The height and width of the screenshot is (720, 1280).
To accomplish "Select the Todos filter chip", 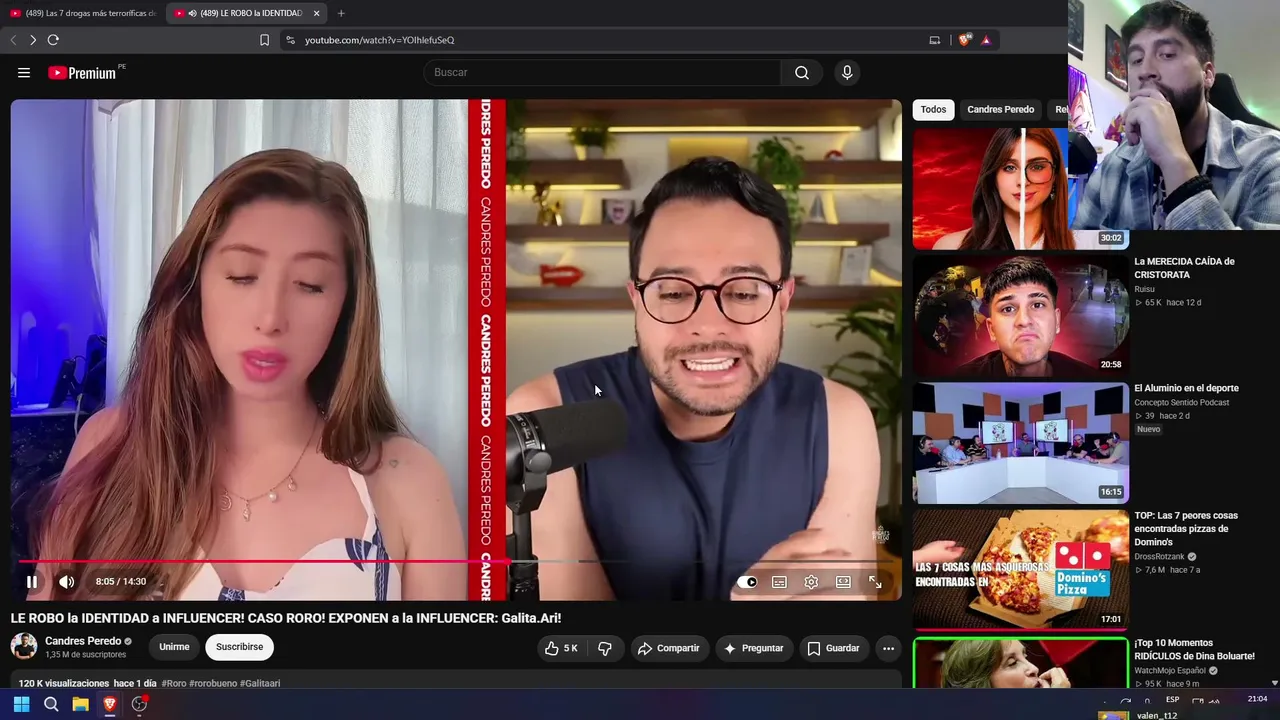I will 933,109.
